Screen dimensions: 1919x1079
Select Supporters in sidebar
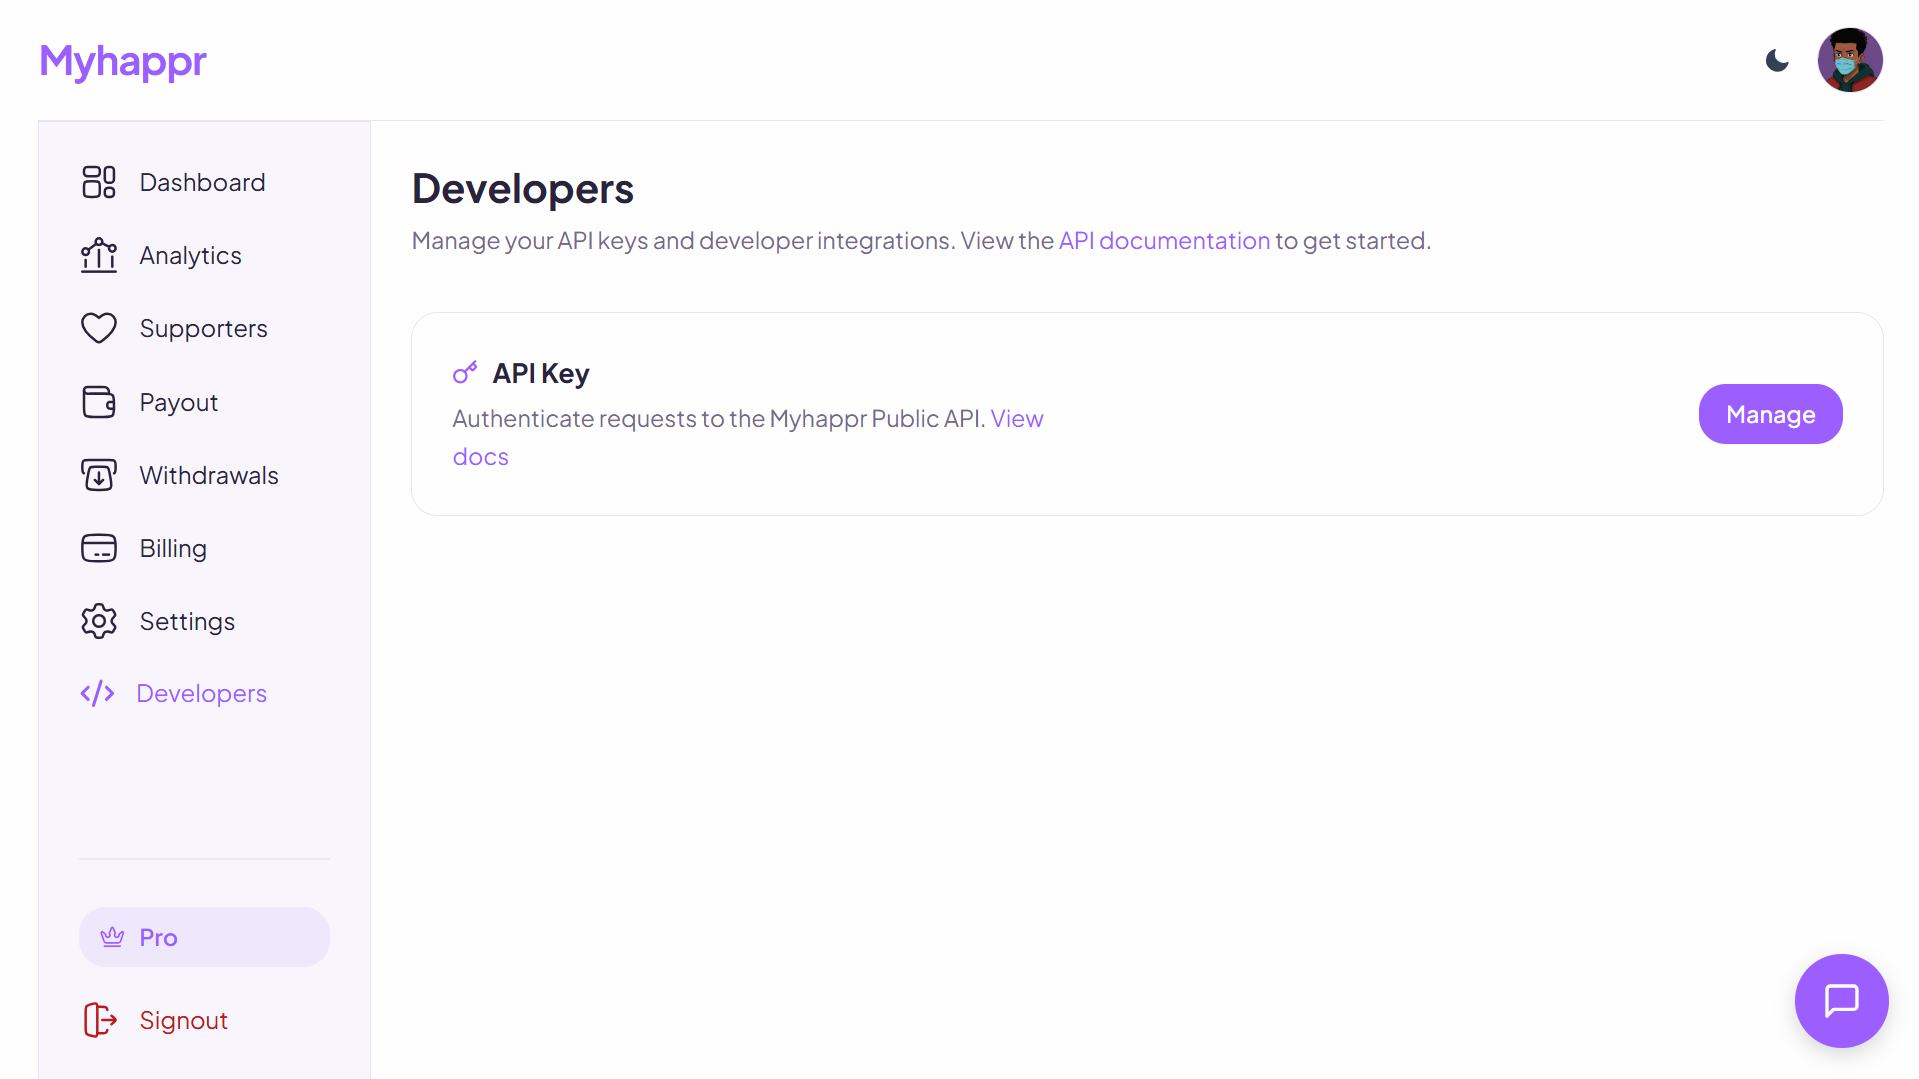click(204, 328)
